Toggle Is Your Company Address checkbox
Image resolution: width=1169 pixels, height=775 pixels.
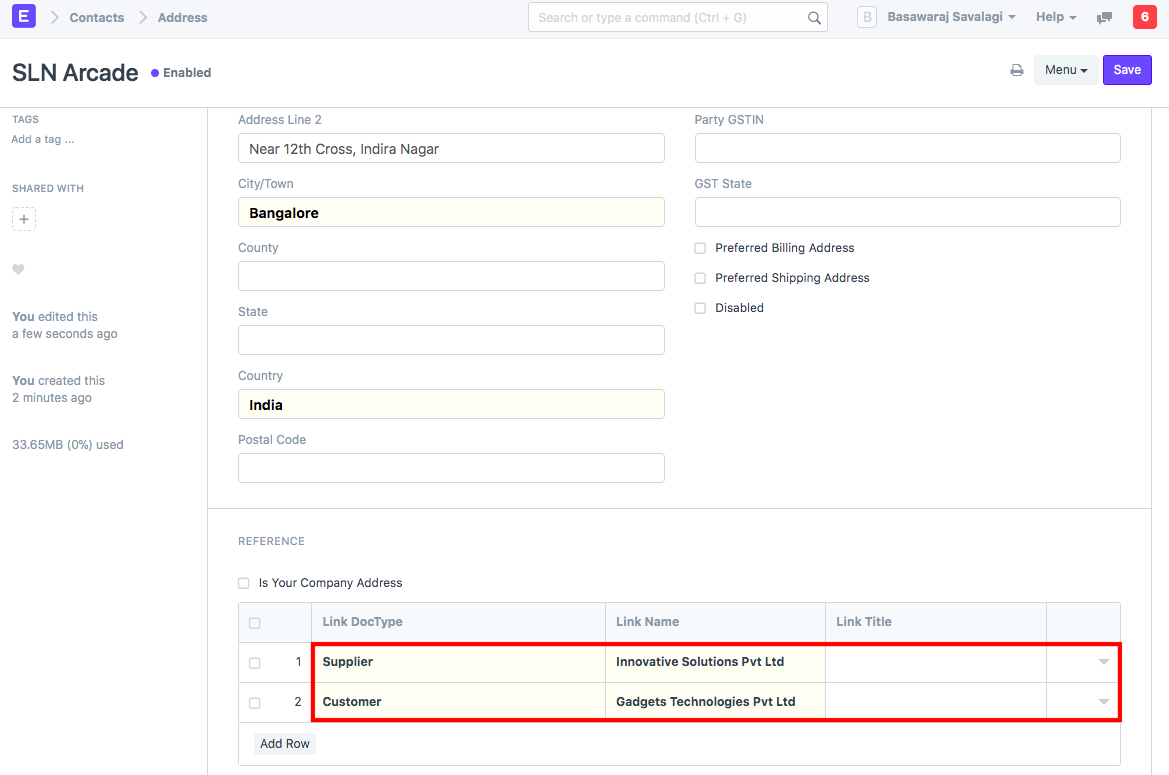pyautogui.click(x=244, y=583)
